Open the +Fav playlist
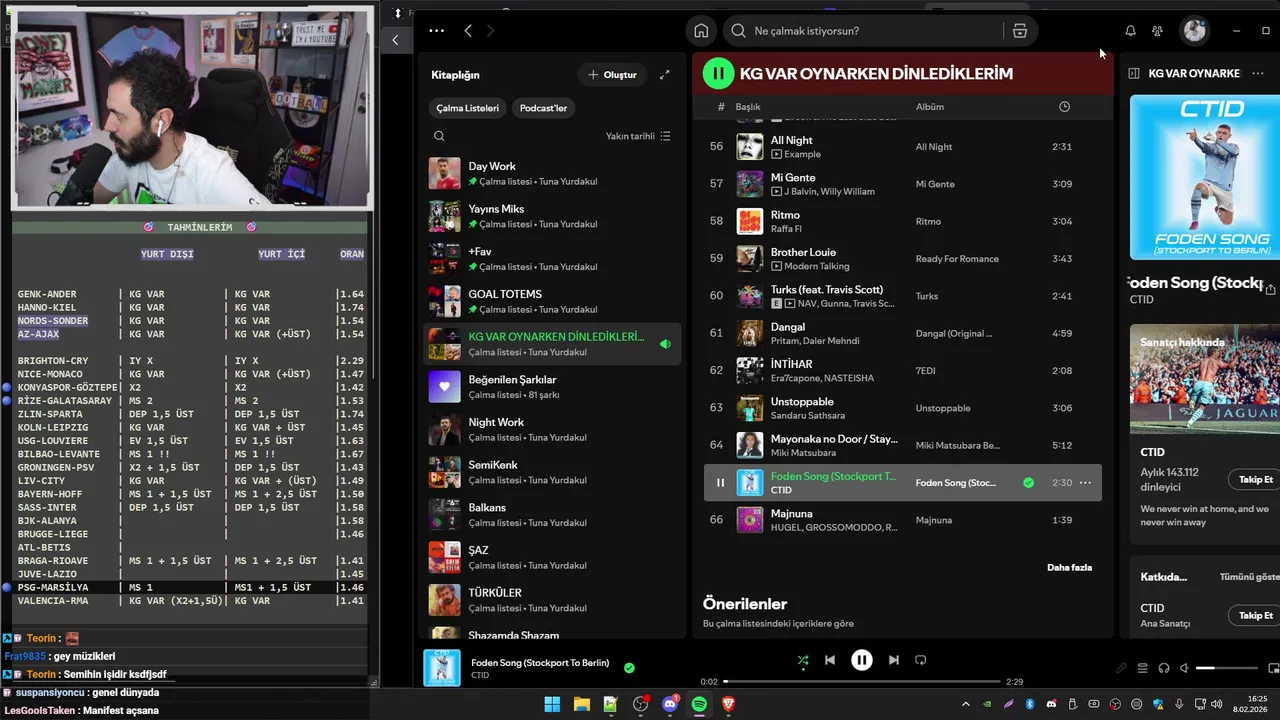 pyautogui.click(x=553, y=259)
